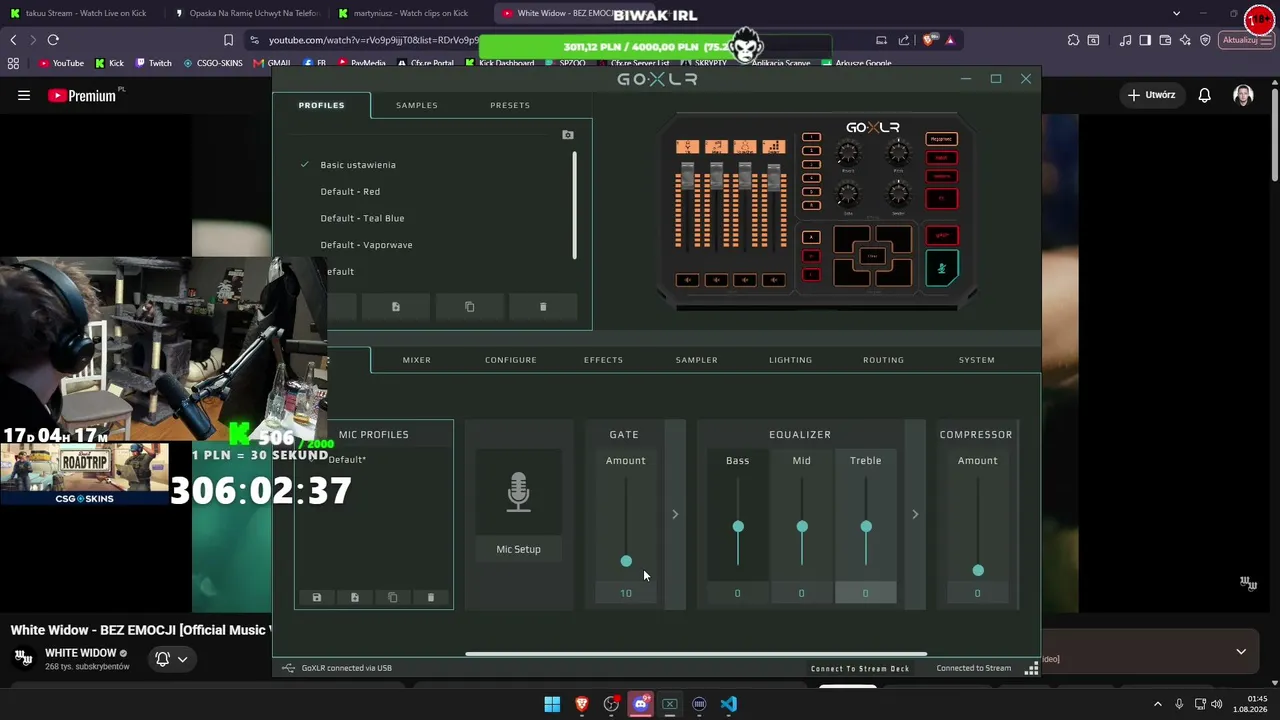Open Windows Start menu
Screen dimensions: 1280x720
552,704
